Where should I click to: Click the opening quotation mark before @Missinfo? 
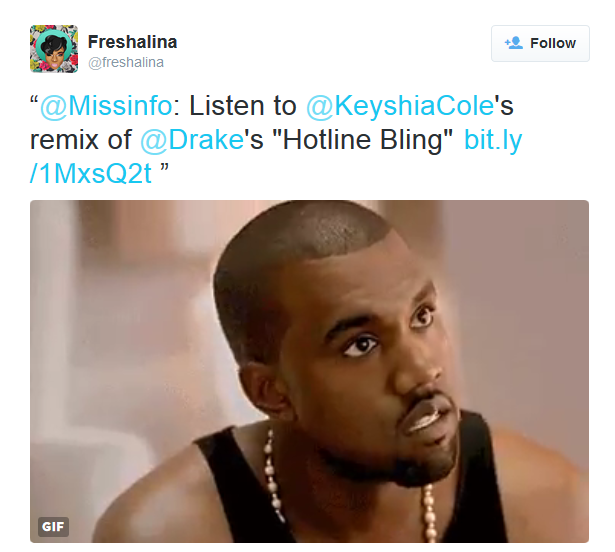pos(35,100)
